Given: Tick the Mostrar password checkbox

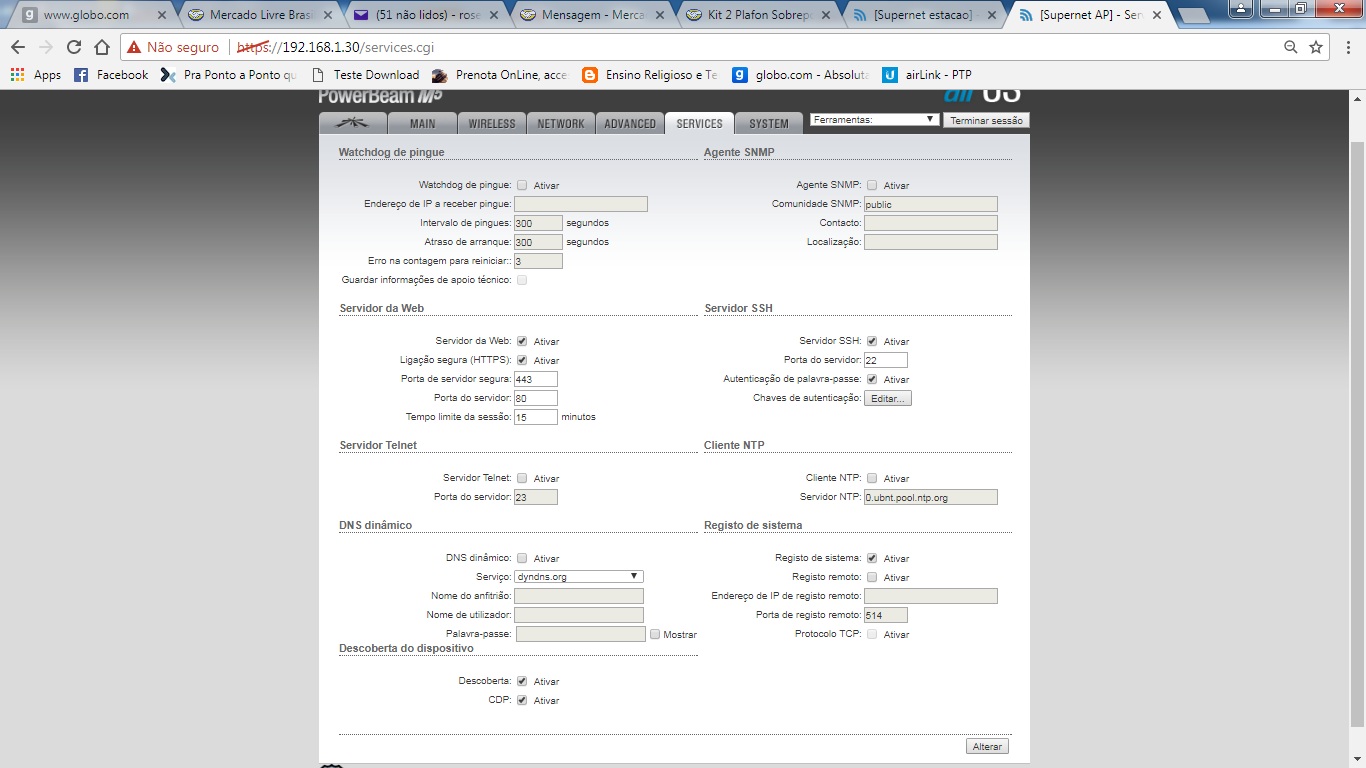Looking at the screenshot, I should click(655, 634).
